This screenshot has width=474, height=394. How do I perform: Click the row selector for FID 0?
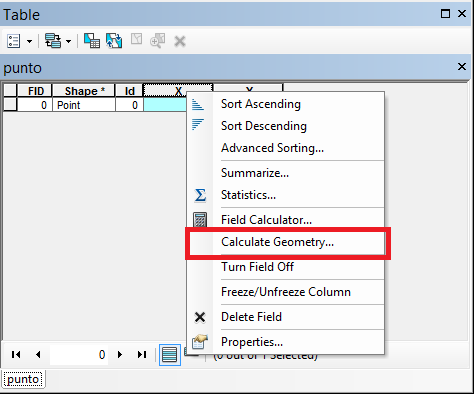pyautogui.click(x=10, y=105)
